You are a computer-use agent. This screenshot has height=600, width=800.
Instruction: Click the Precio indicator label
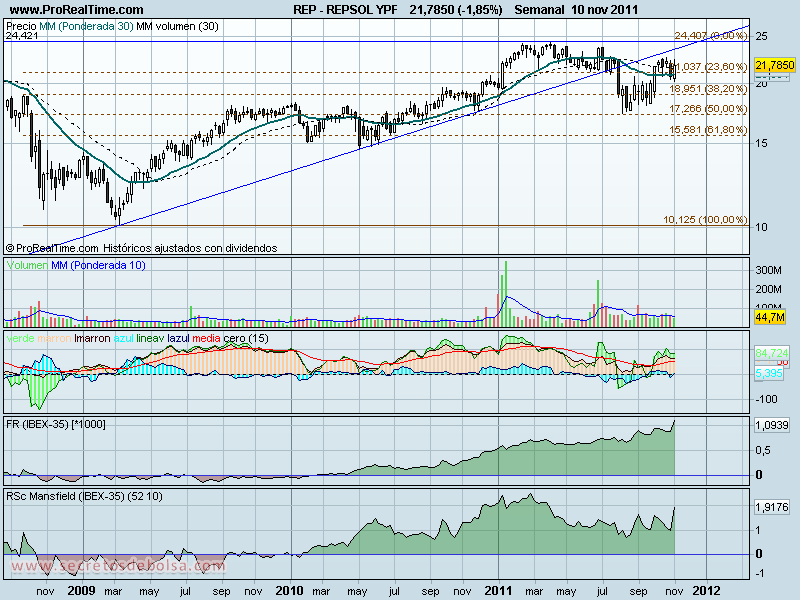21,26
